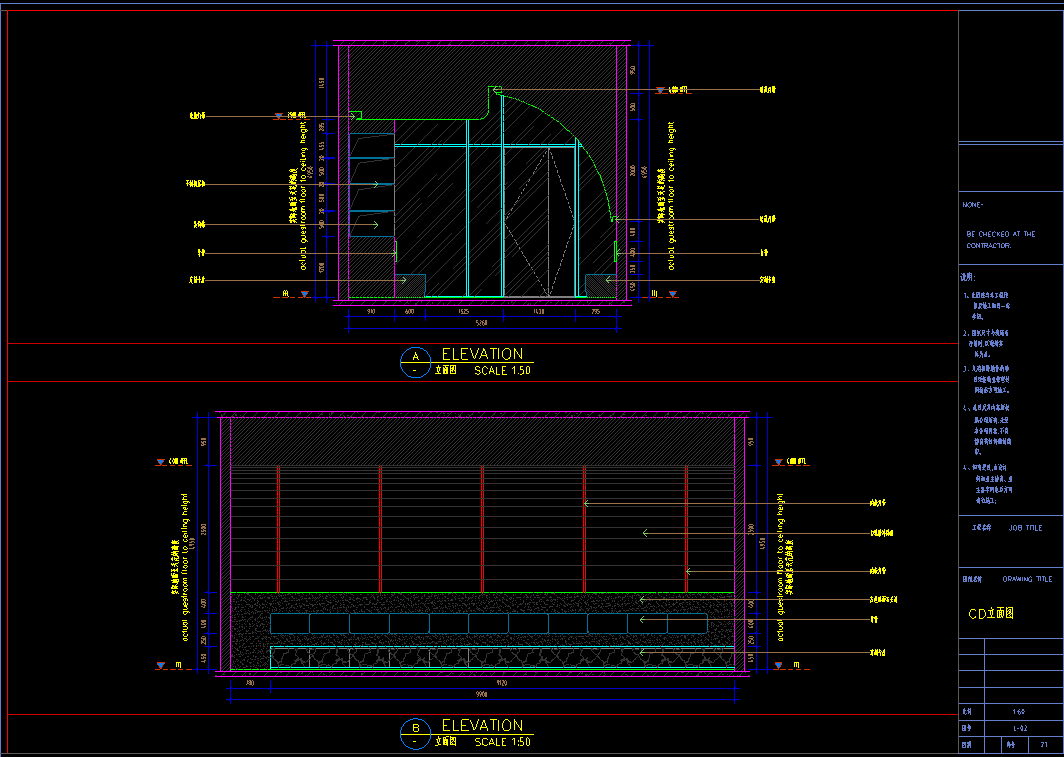This screenshot has width=1064, height=757.
Task: Click the BE CHECKED AT THE CONTRACTOR note
Action: coord(1000,239)
